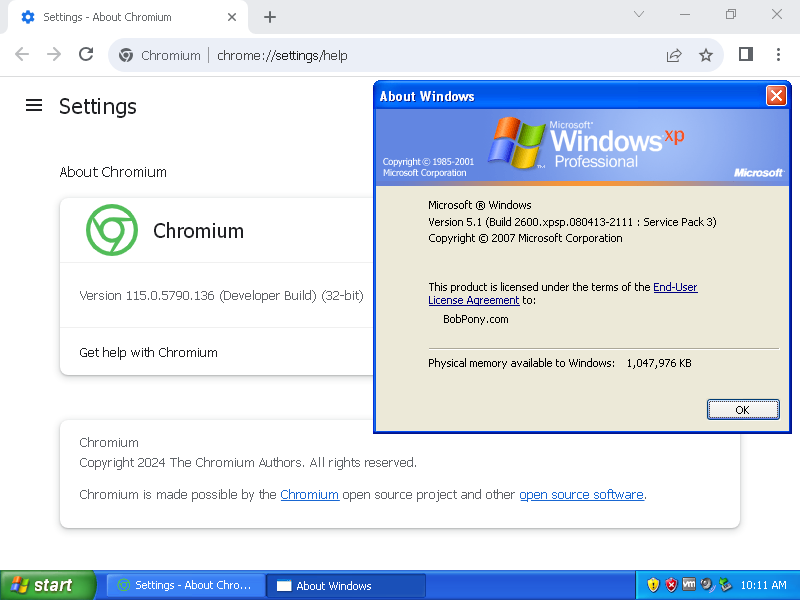Screen dimensions: 800x600
Task: Open the Chromium three-dot menu
Action: pyautogui.click(x=778, y=55)
